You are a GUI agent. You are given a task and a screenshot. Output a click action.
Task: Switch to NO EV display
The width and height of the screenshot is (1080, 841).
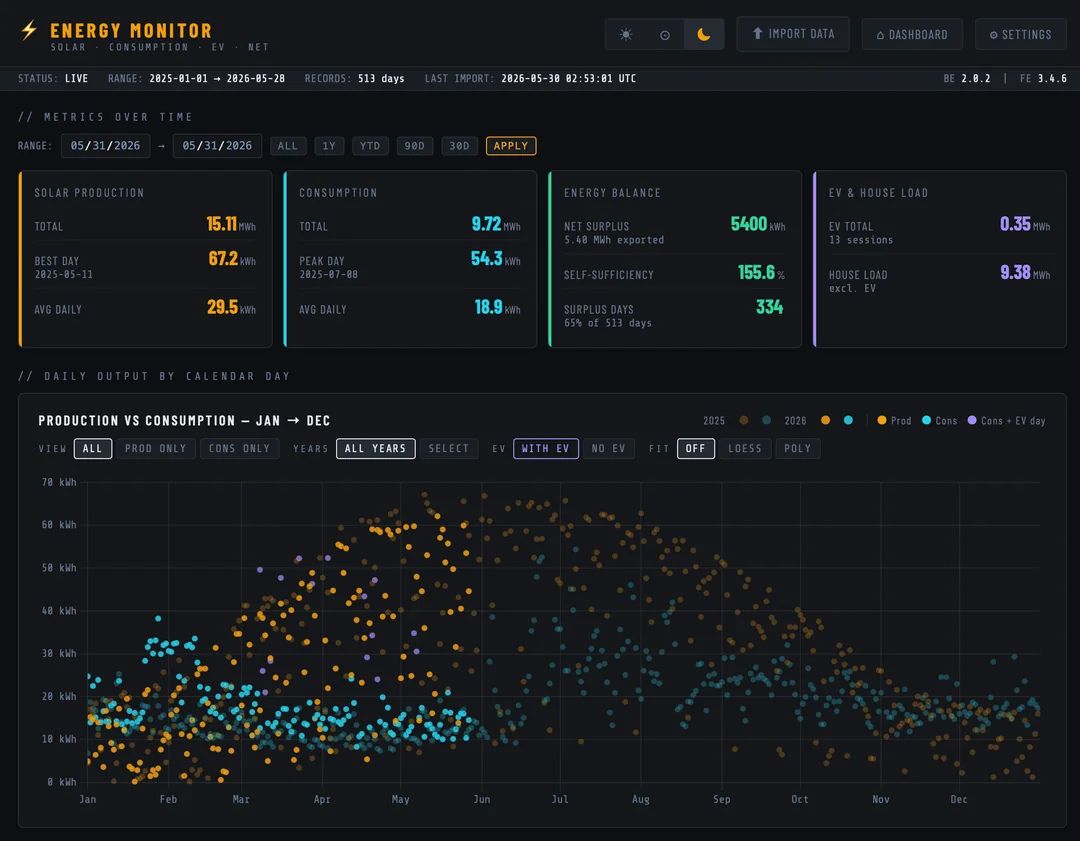pos(609,448)
